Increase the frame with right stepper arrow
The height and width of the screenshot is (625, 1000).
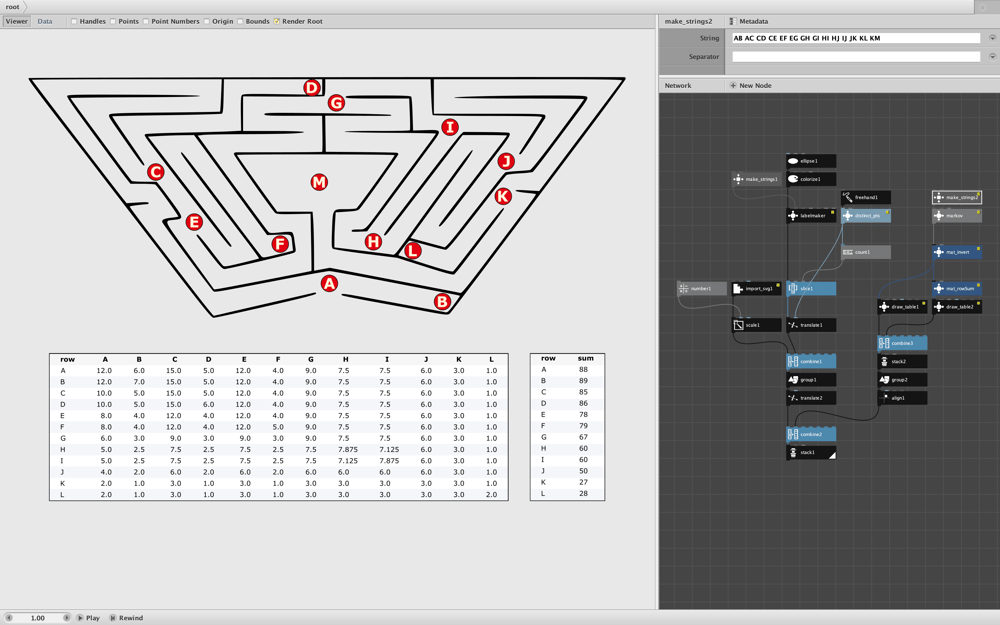tap(66, 618)
